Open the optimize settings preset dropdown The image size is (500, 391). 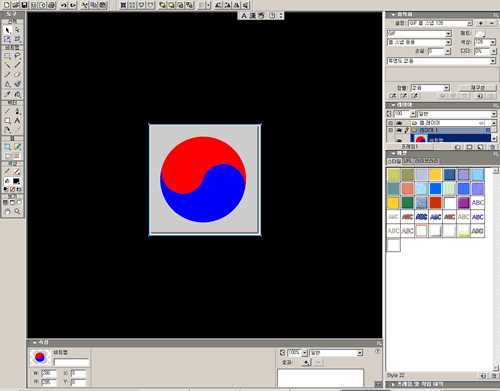(470, 23)
